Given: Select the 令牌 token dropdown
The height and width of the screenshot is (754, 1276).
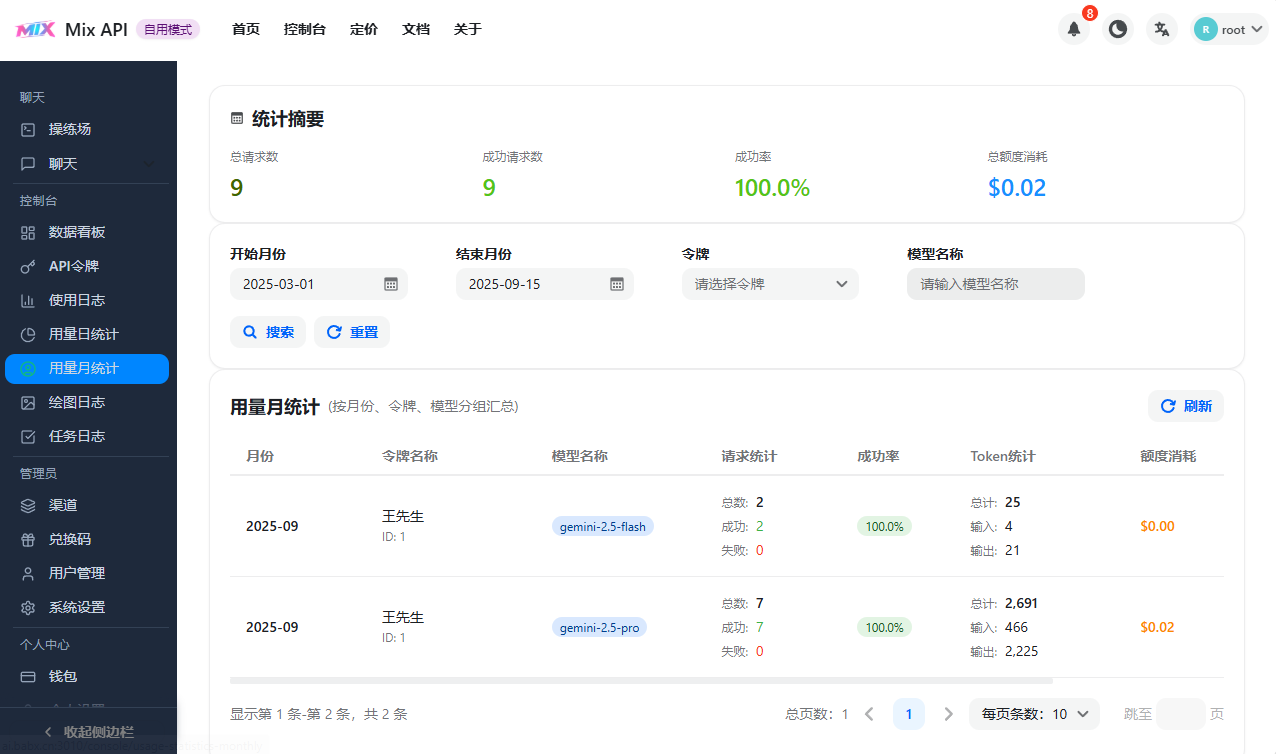Looking at the screenshot, I should tap(770, 284).
